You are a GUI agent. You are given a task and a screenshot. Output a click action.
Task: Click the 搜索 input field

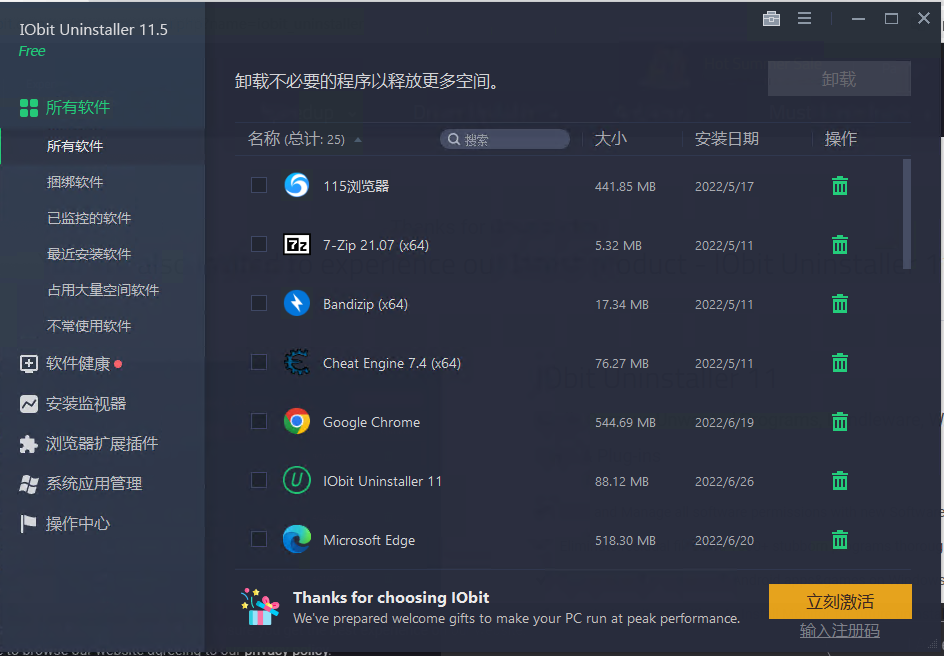505,140
